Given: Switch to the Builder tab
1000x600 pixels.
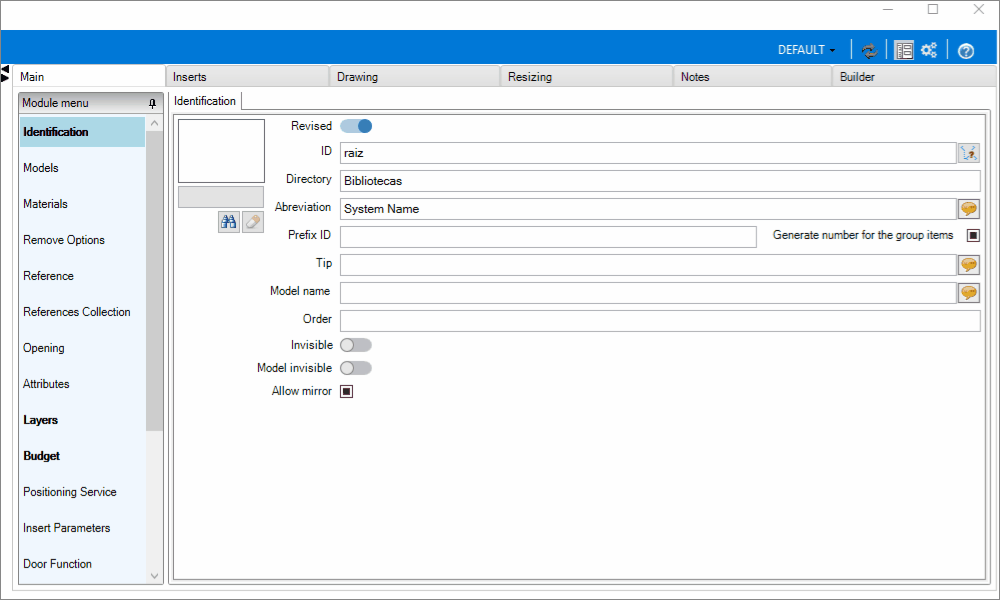Looking at the screenshot, I should point(914,77).
